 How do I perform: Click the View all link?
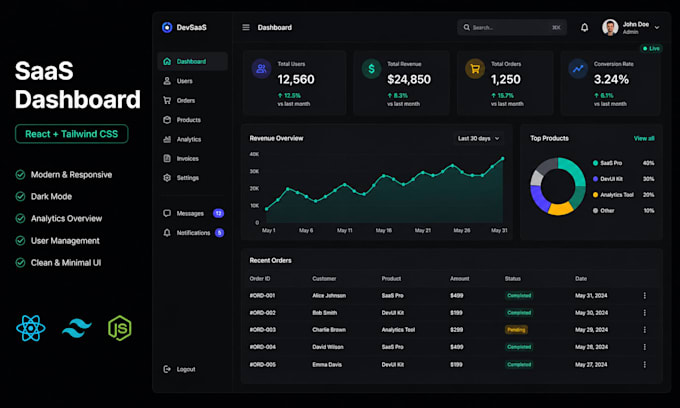[x=644, y=138]
